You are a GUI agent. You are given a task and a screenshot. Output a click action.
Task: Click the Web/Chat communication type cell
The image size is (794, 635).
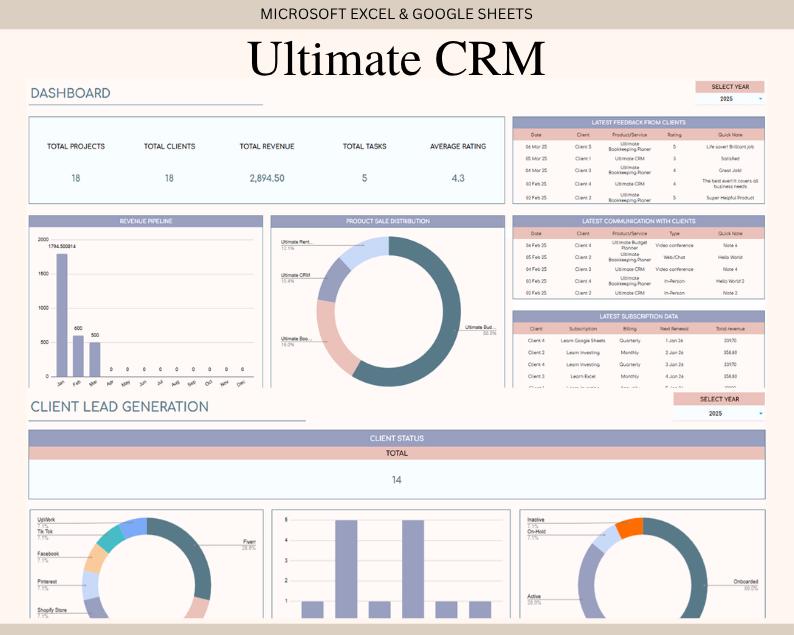click(674, 257)
